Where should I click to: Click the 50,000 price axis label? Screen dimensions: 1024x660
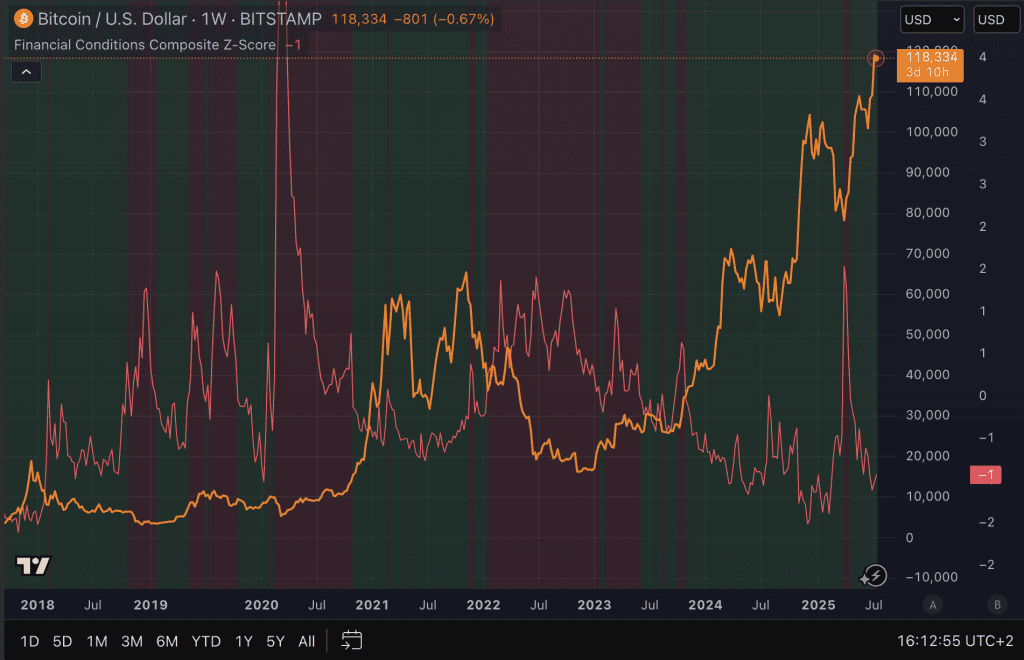point(927,334)
